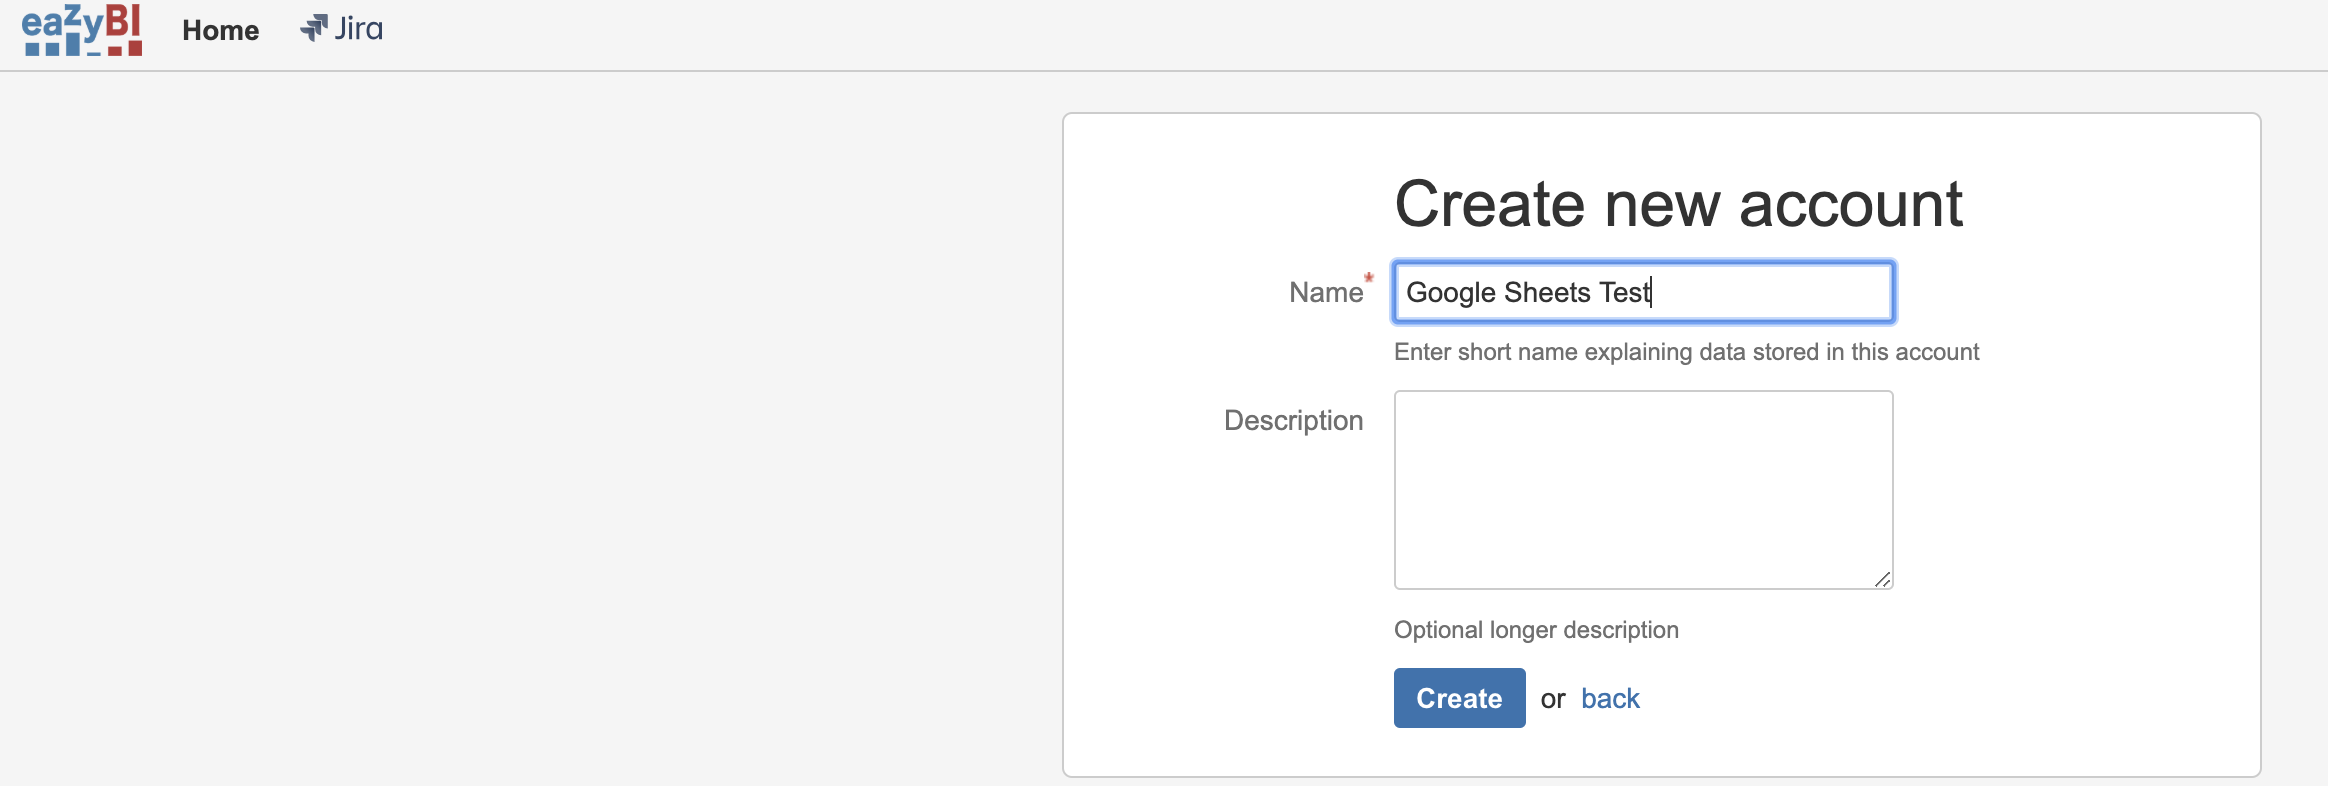Follow the back link
Screen dimensions: 2328x786
[x=1610, y=698]
